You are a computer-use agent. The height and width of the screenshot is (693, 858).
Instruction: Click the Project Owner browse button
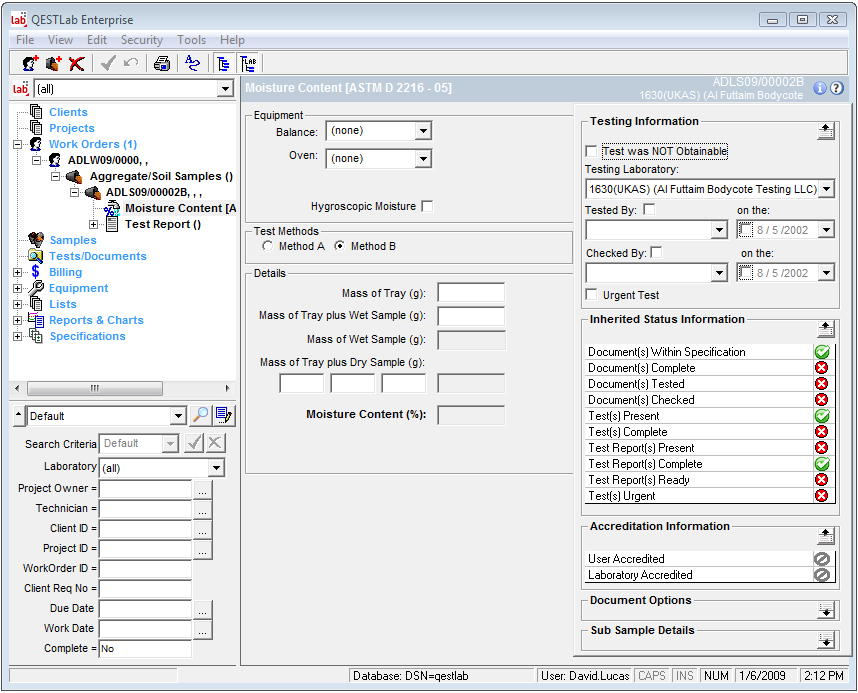pyautogui.click(x=203, y=490)
